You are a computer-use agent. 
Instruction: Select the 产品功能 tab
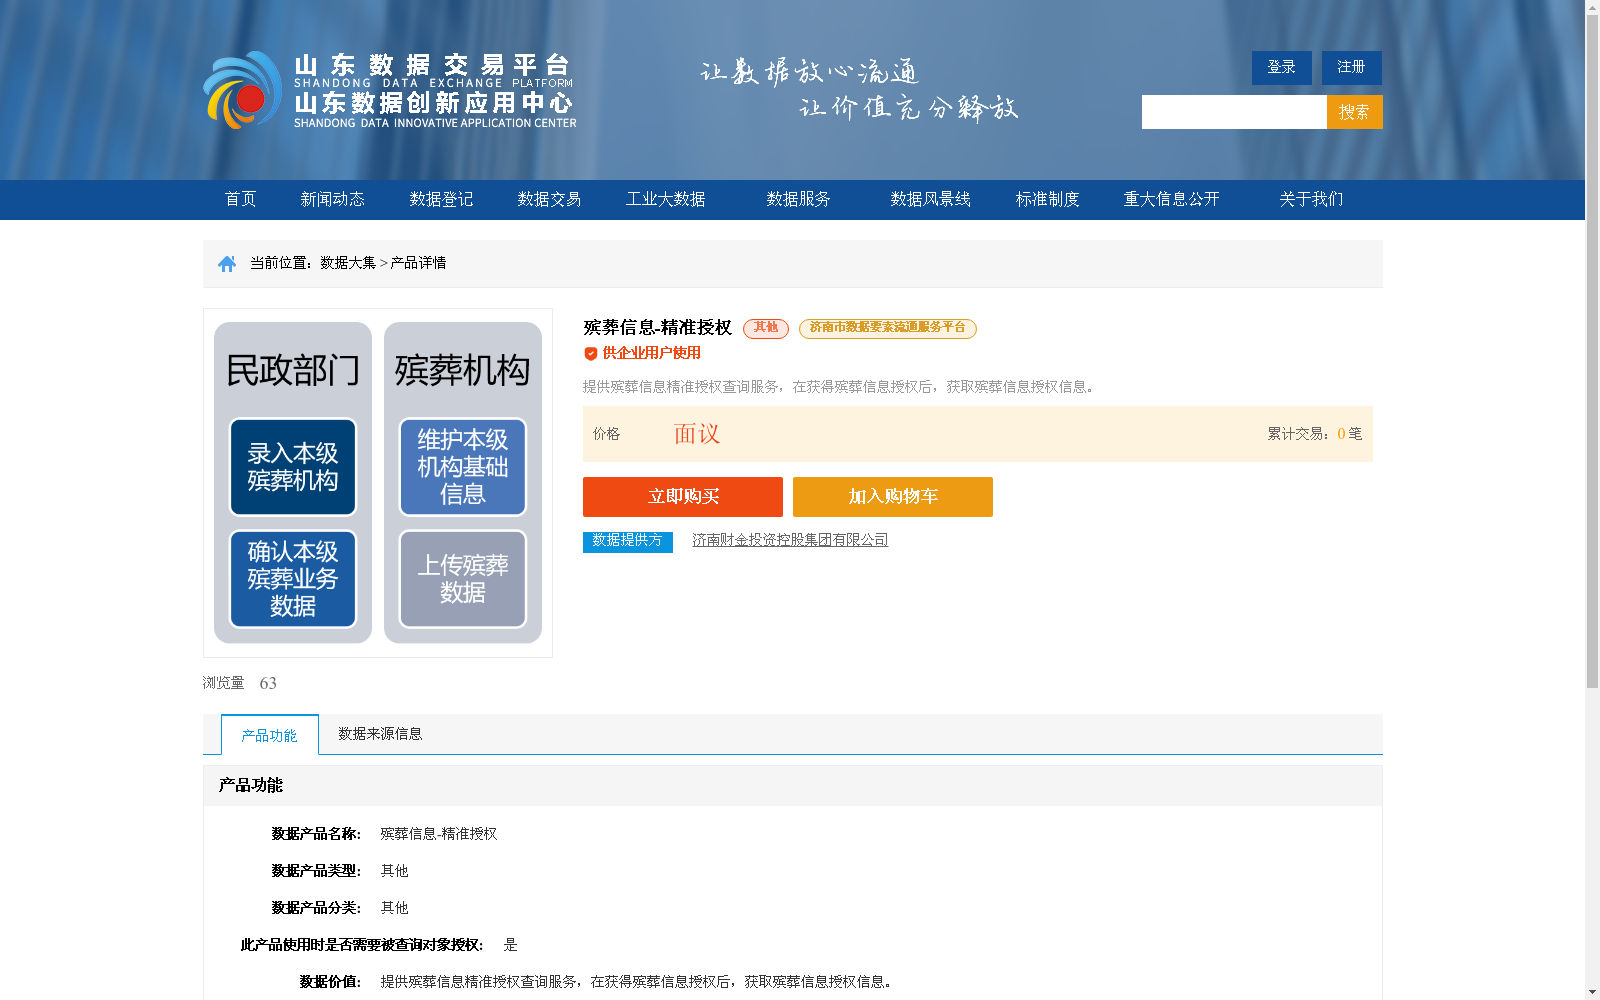270,735
